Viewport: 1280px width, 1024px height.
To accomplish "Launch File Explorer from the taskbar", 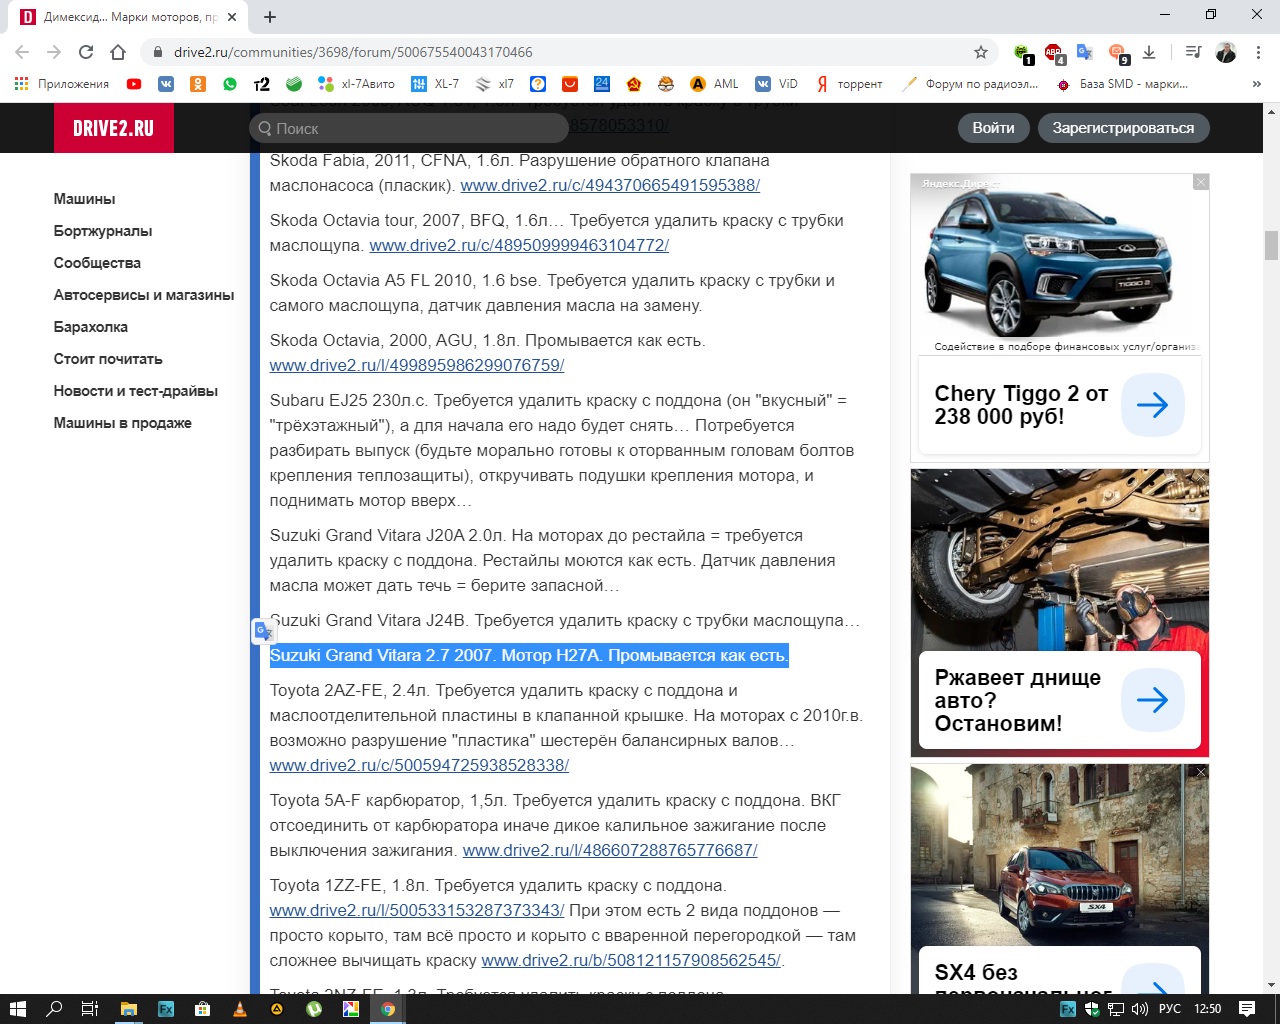I will tap(129, 1009).
